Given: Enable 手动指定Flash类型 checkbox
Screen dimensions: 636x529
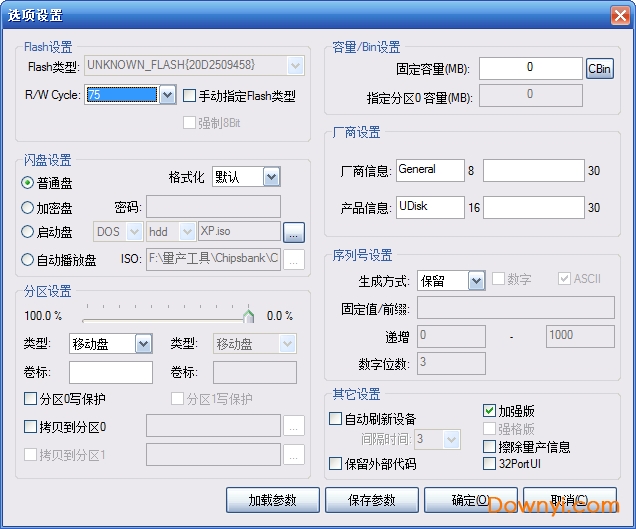Looking at the screenshot, I should [190, 96].
